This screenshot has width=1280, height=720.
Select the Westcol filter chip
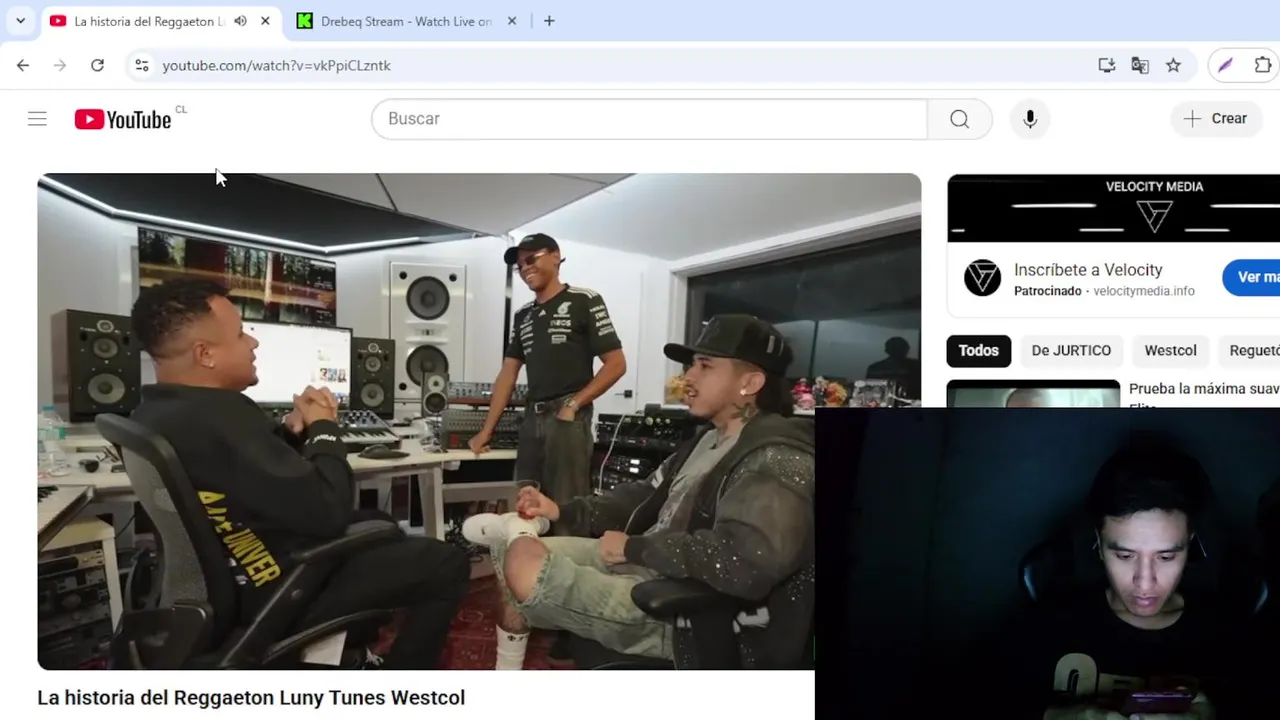tap(1170, 350)
